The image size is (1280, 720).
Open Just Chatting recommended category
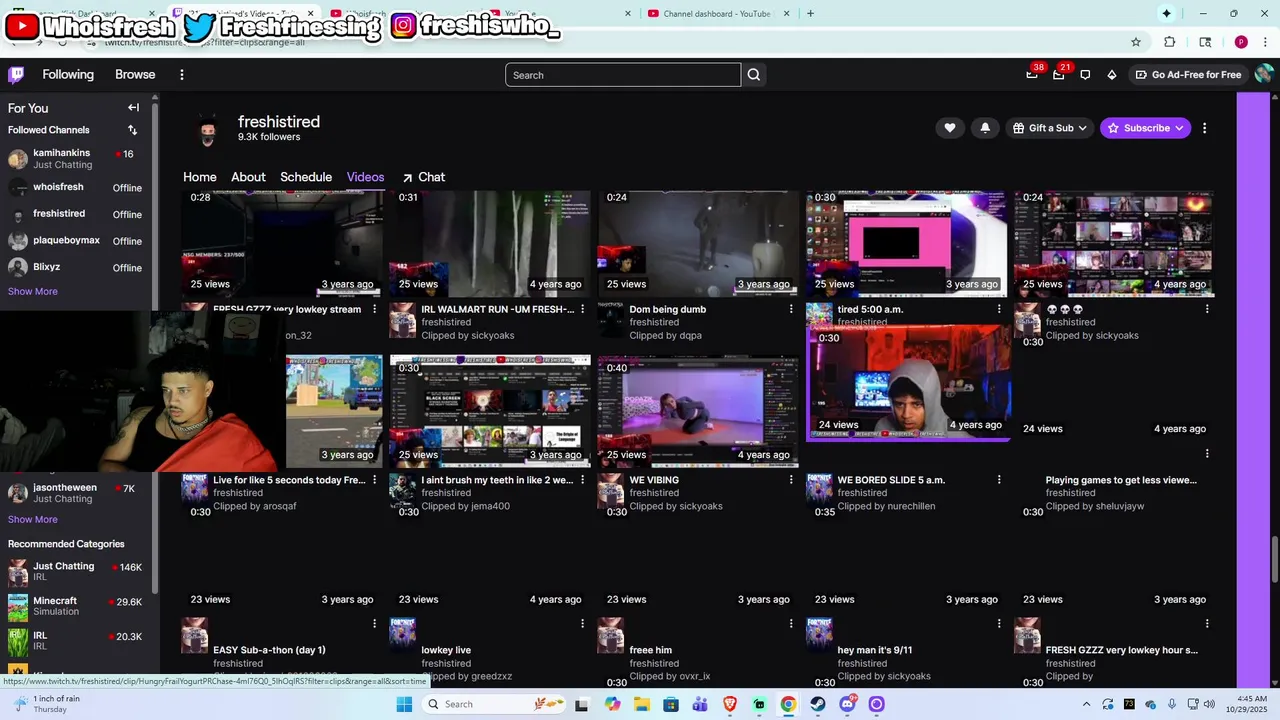[76, 572]
